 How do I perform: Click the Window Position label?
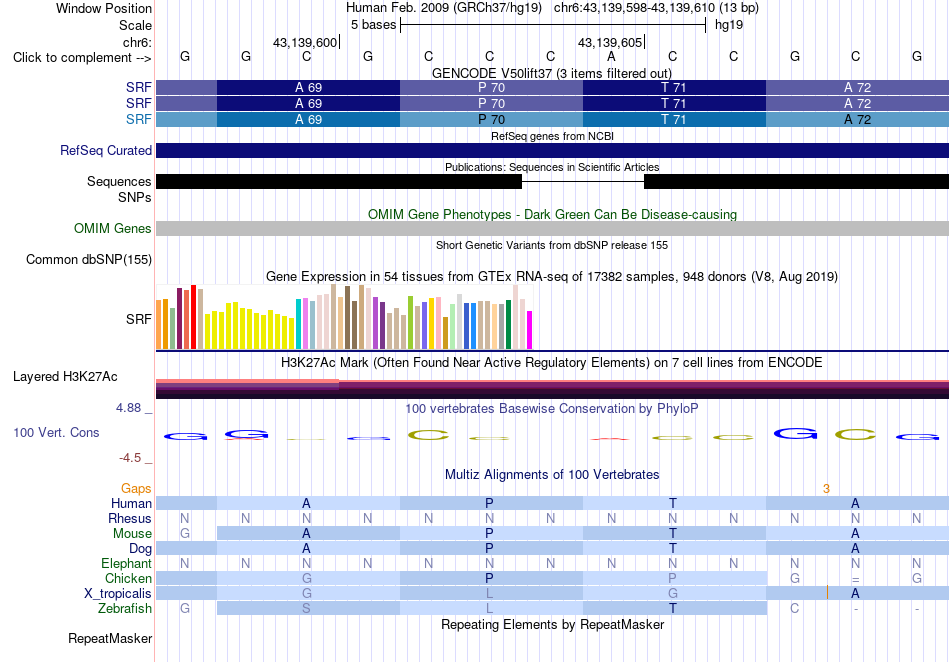[x=104, y=8]
